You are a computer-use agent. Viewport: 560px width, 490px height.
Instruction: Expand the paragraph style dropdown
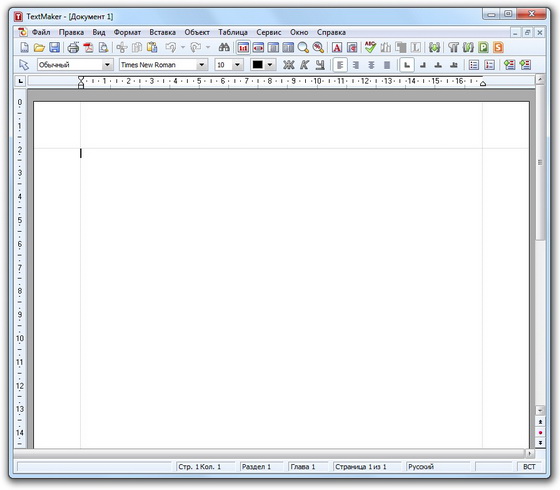click(x=107, y=65)
